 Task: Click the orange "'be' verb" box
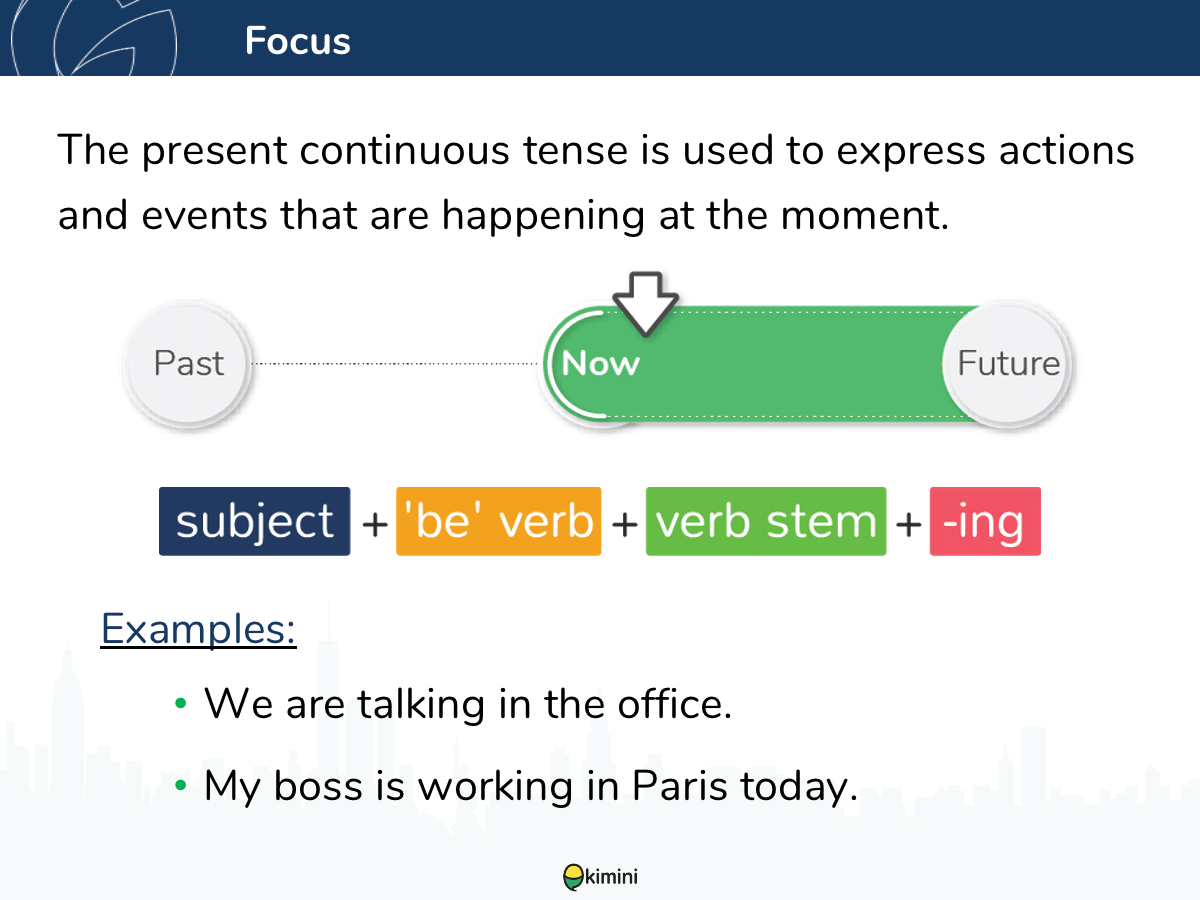pos(499,522)
